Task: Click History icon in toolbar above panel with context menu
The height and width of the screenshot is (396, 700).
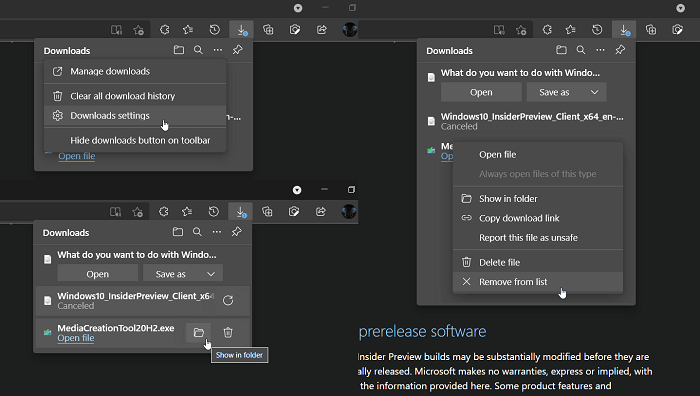Action: point(597,30)
